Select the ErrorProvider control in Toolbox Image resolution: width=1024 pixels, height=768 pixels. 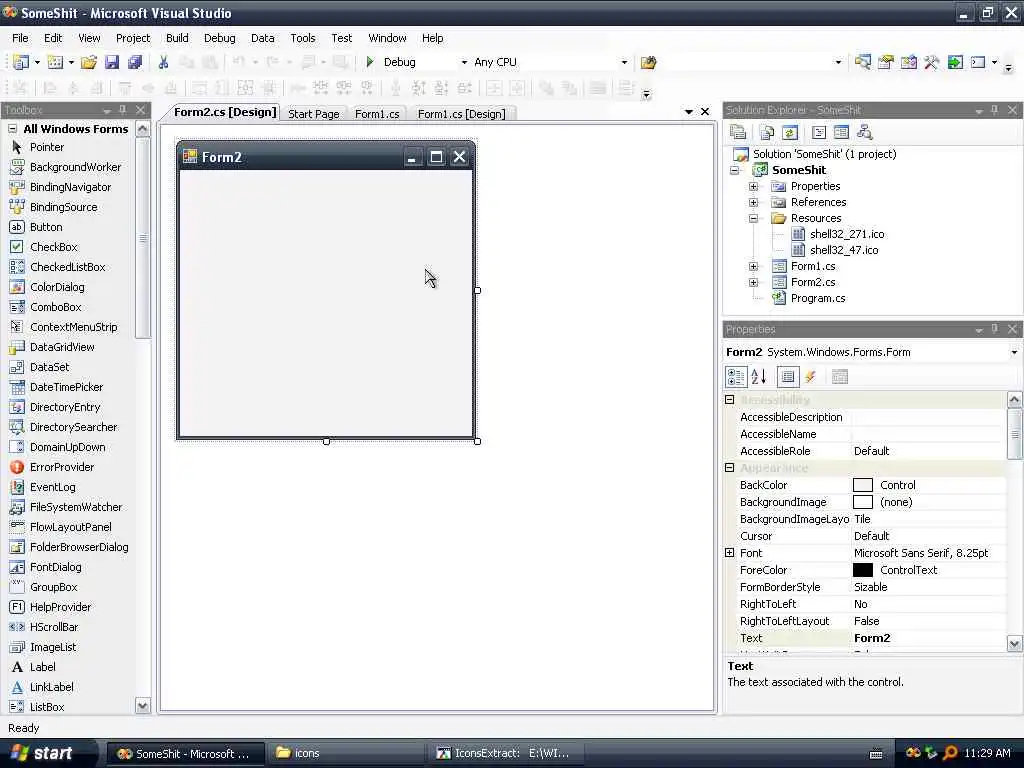[x=62, y=468]
